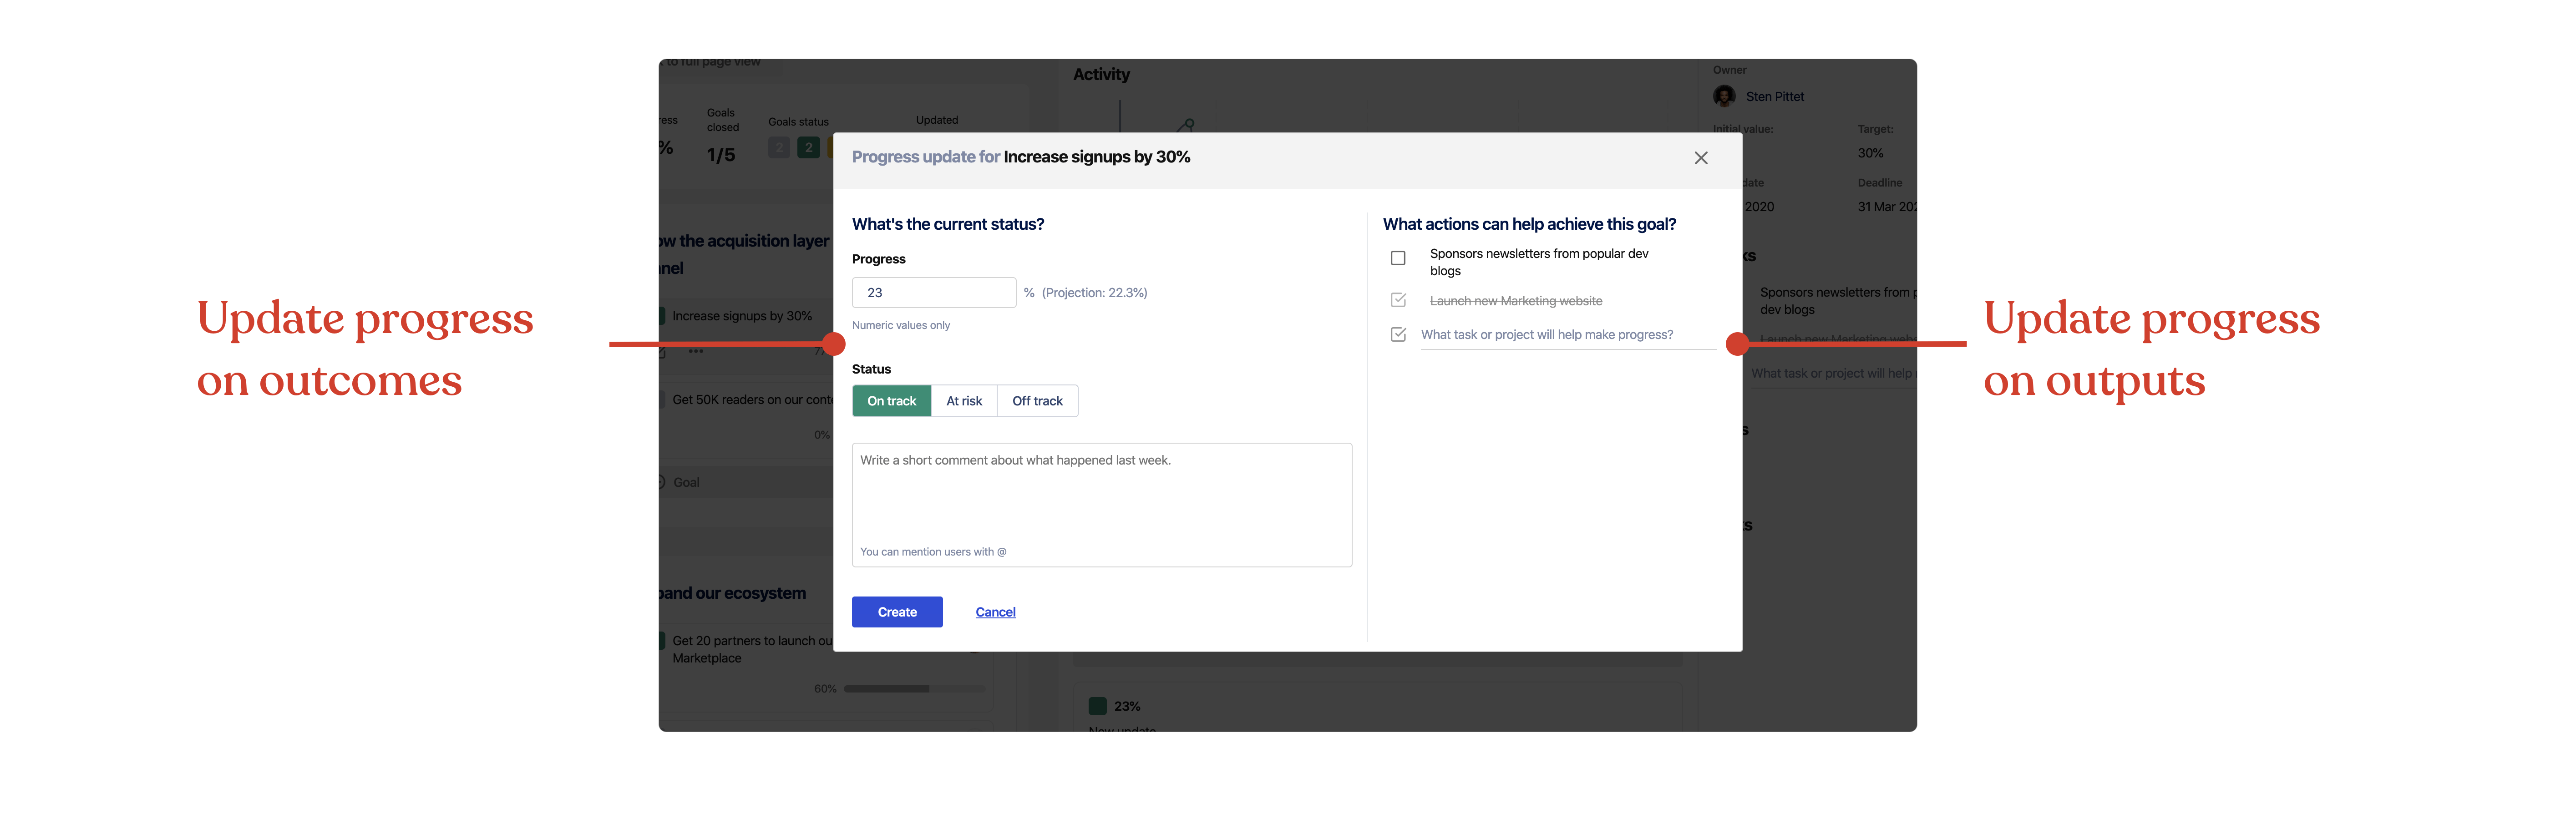Click Sten Pittet owner avatar

[x=1724, y=96]
